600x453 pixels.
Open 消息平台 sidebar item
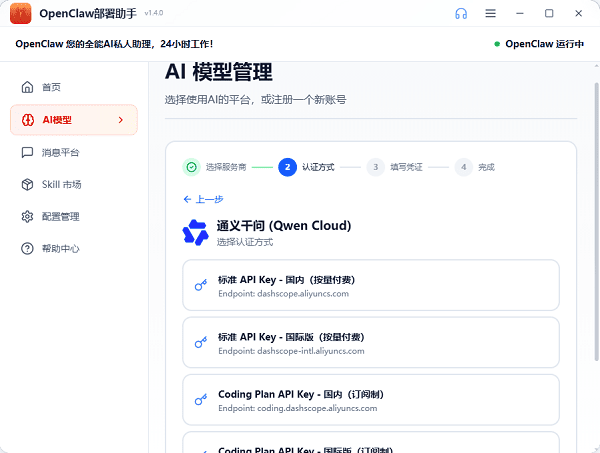click(x=74, y=152)
